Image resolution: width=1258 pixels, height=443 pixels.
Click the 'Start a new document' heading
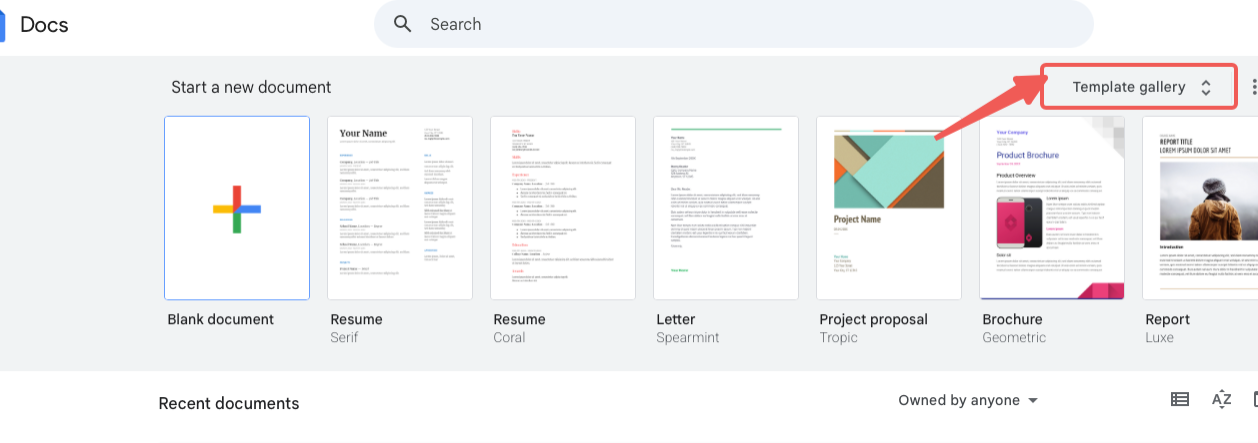(251, 87)
